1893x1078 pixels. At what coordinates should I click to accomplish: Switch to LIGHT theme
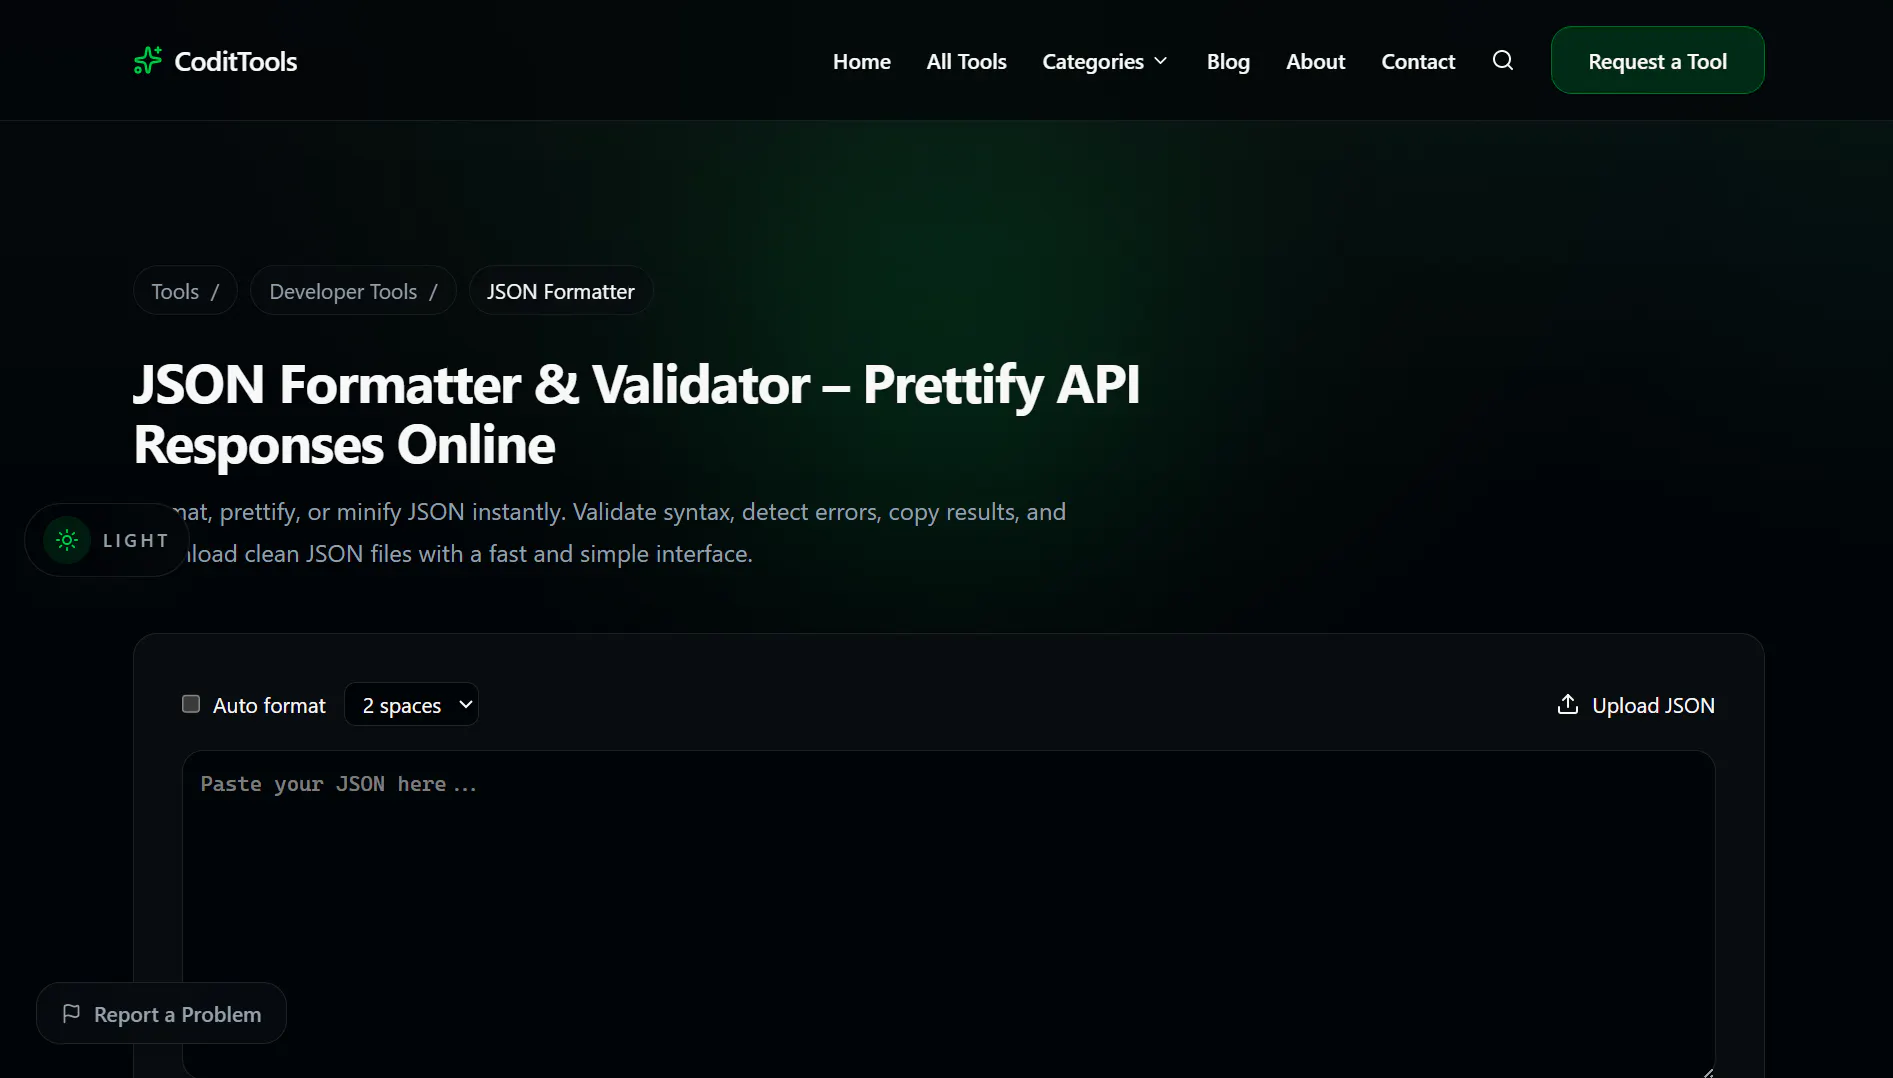107,540
